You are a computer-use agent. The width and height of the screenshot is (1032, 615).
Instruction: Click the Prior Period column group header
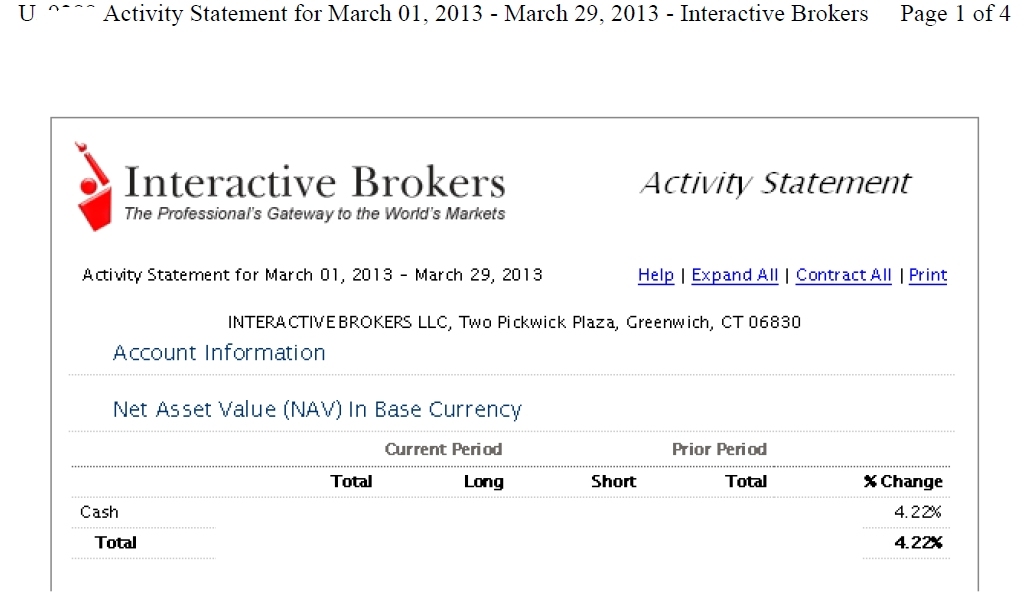click(719, 449)
